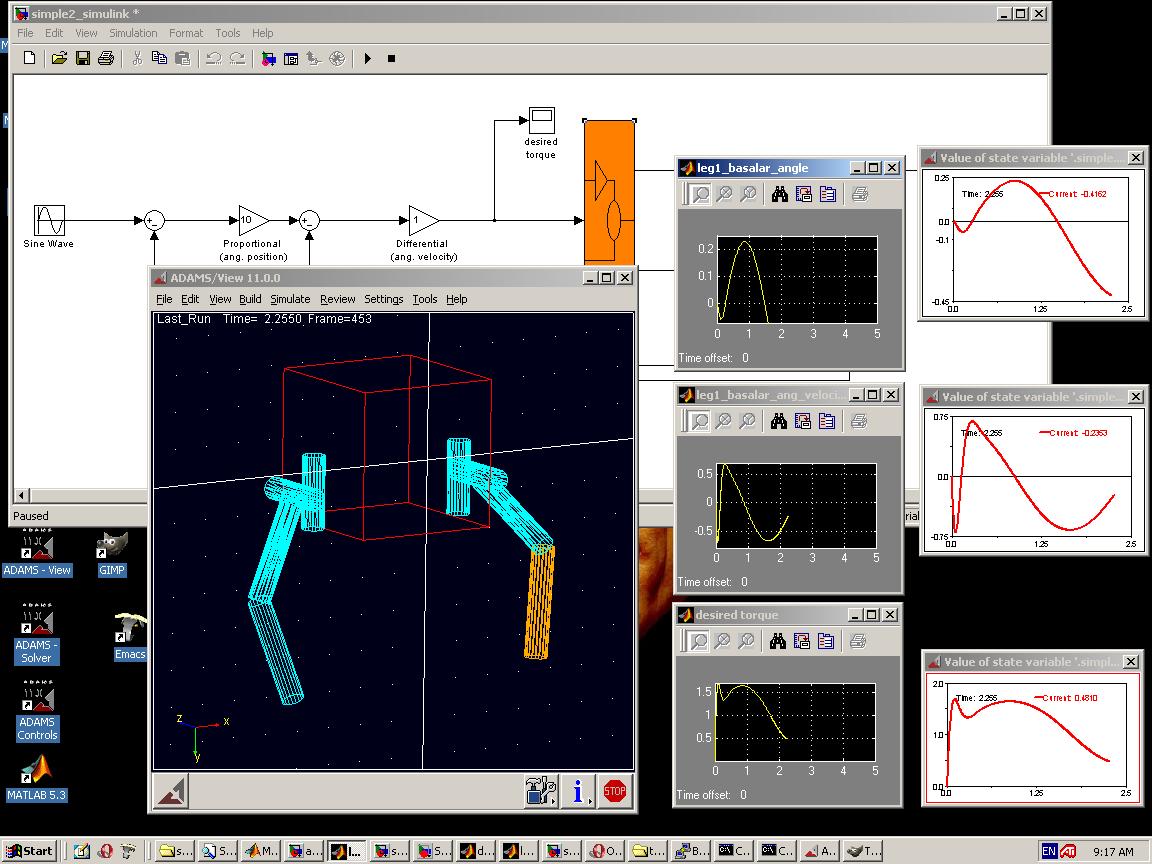This screenshot has width=1152, height=864.
Task: Autoscale the leg1_basalar_angle scope with binoculars
Action: pyautogui.click(x=780, y=194)
